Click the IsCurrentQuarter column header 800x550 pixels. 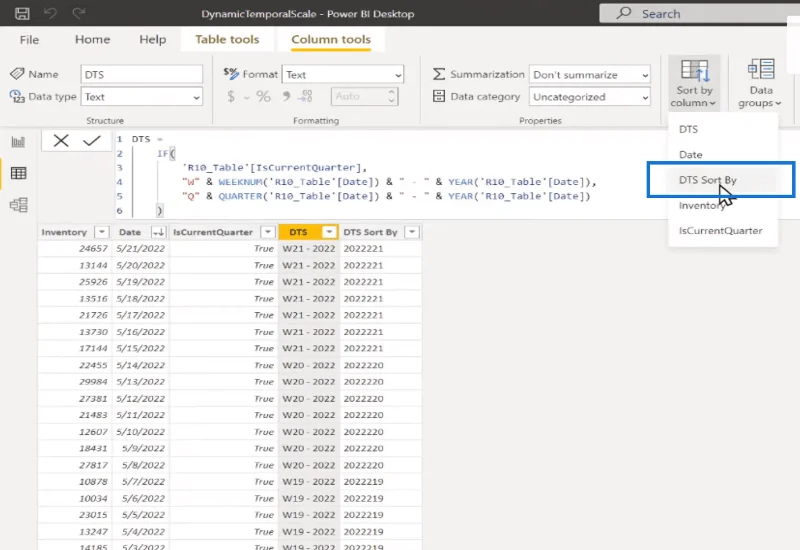tap(213, 232)
